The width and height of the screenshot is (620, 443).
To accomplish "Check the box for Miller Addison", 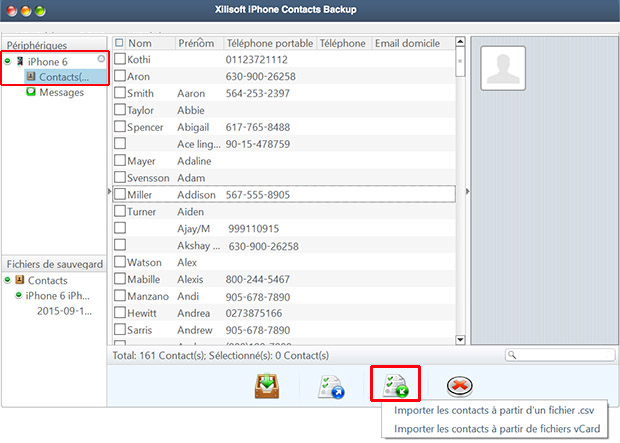I will pos(120,194).
